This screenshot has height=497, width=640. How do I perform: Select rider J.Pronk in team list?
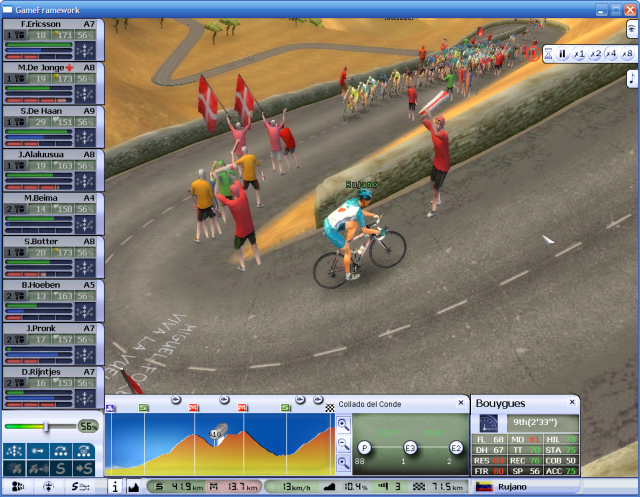51,328
